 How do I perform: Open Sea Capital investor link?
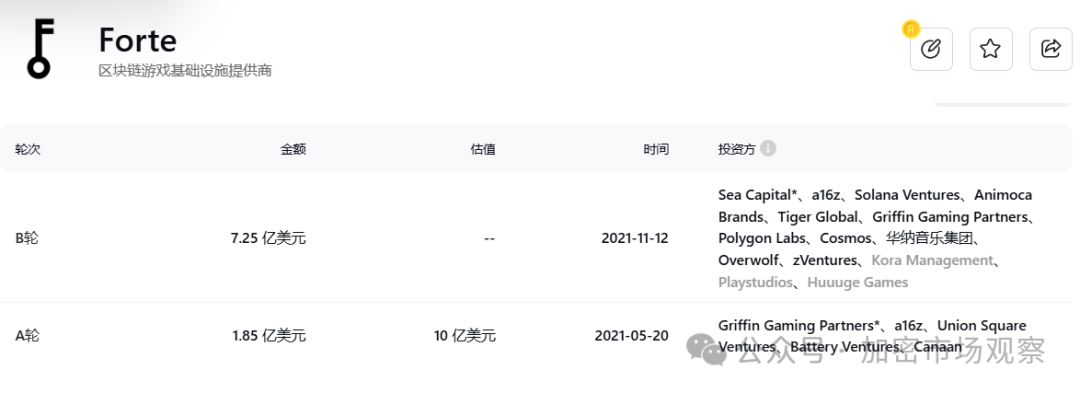click(x=757, y=195)
